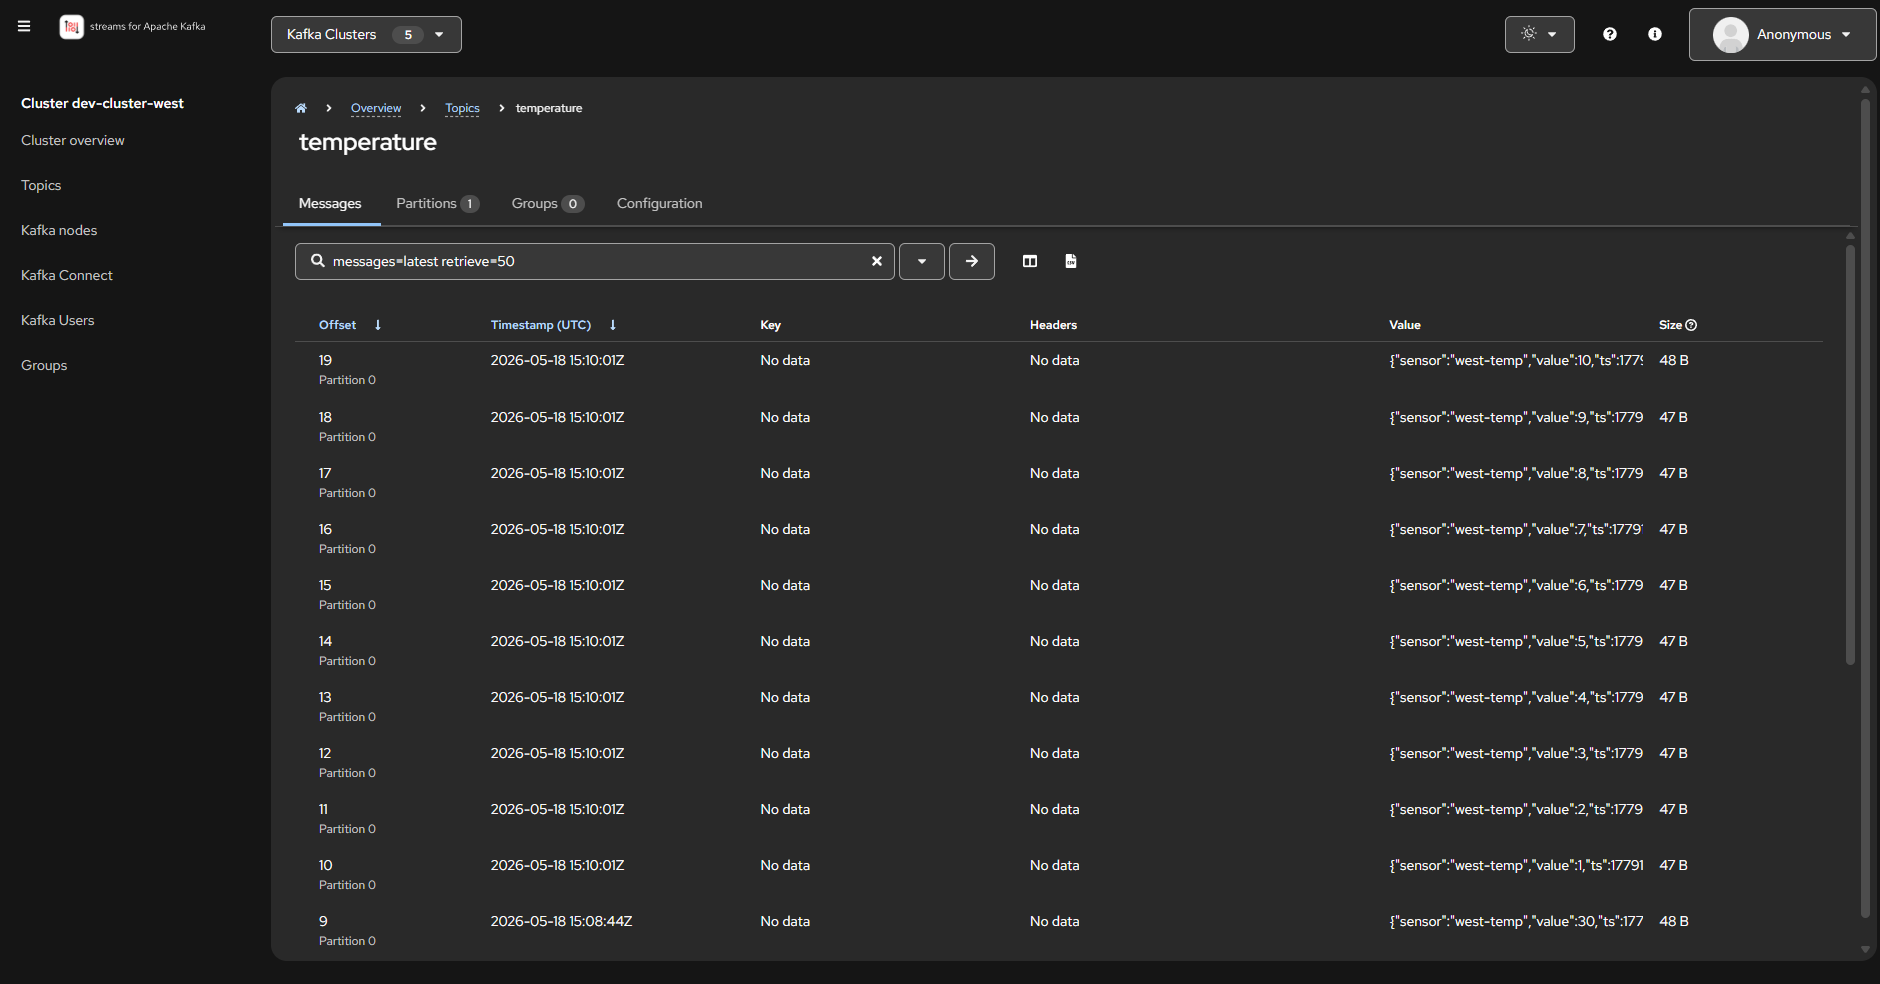Select message row with offset 10
This screenshot has width=1880, height=984.
[x=1058, y=874]
